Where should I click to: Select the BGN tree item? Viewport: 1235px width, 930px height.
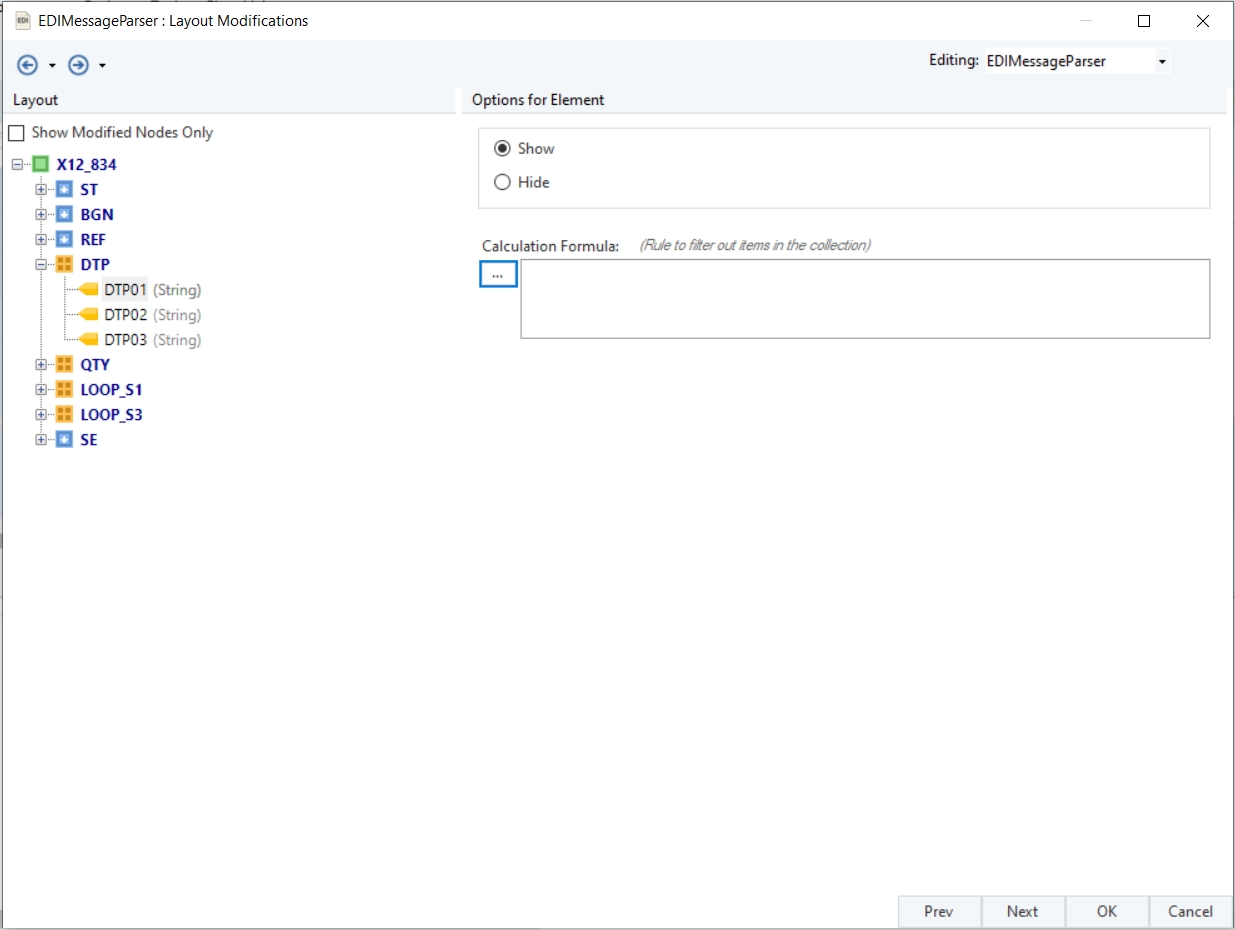(97, 214)
